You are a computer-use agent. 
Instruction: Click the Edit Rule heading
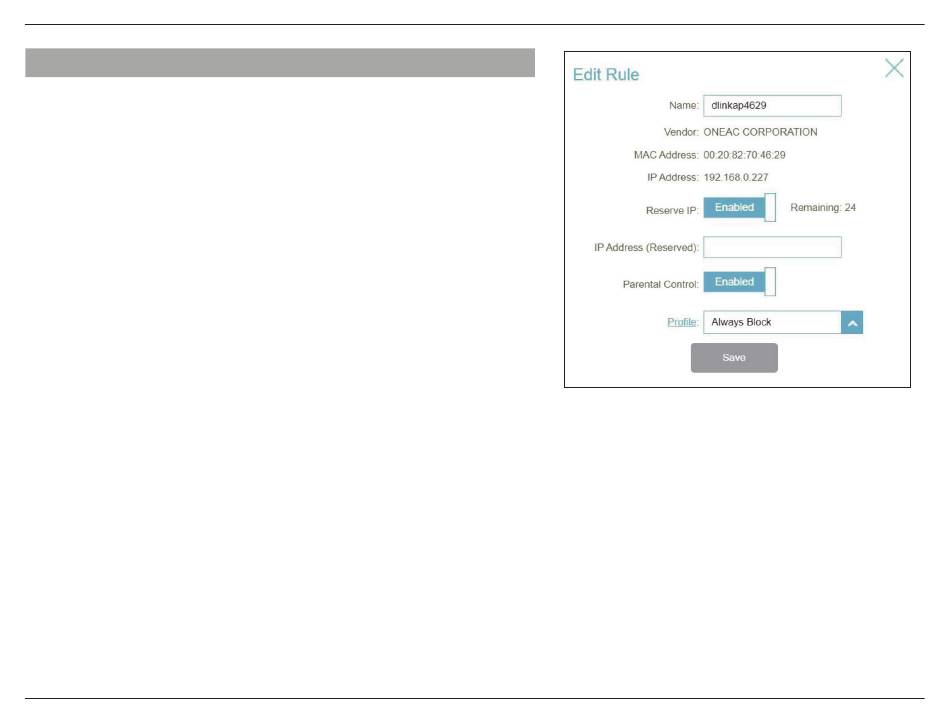(606, 74)
